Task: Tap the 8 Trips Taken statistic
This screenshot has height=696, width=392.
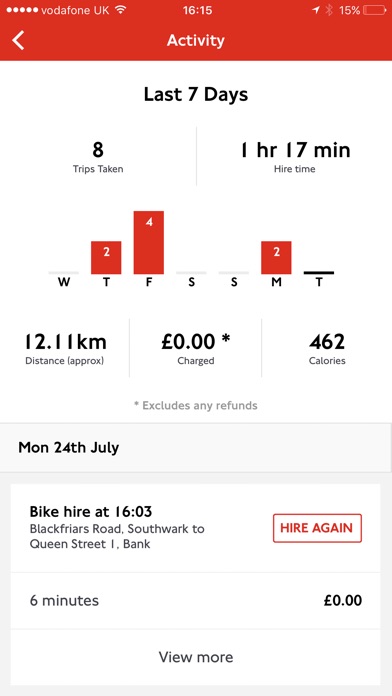Action: pos(98,156)
